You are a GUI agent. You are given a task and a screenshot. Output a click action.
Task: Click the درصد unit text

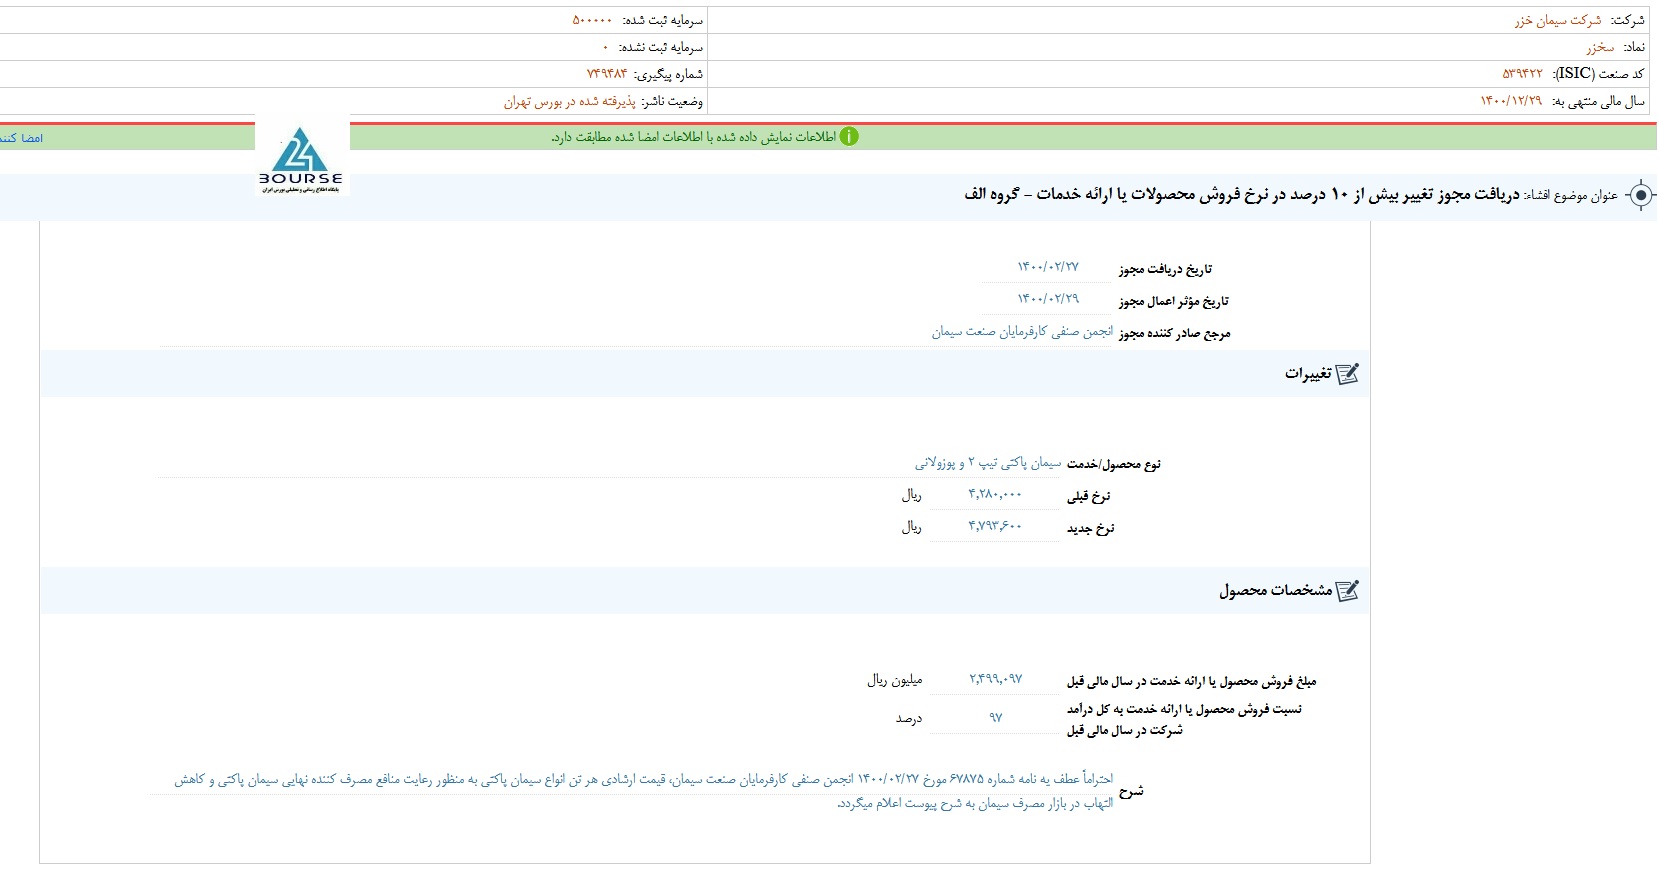(909, 719)
